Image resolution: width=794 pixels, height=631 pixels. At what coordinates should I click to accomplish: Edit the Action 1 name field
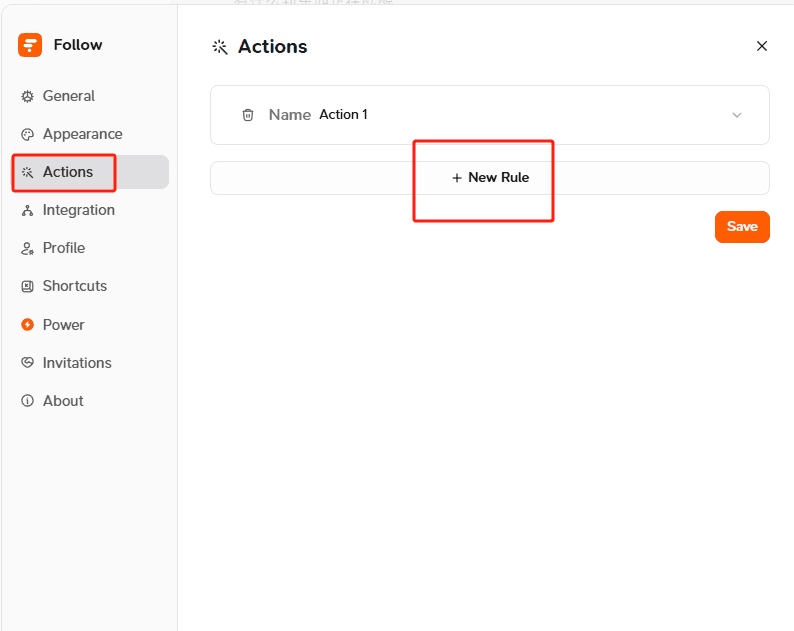tap(343, 115)
